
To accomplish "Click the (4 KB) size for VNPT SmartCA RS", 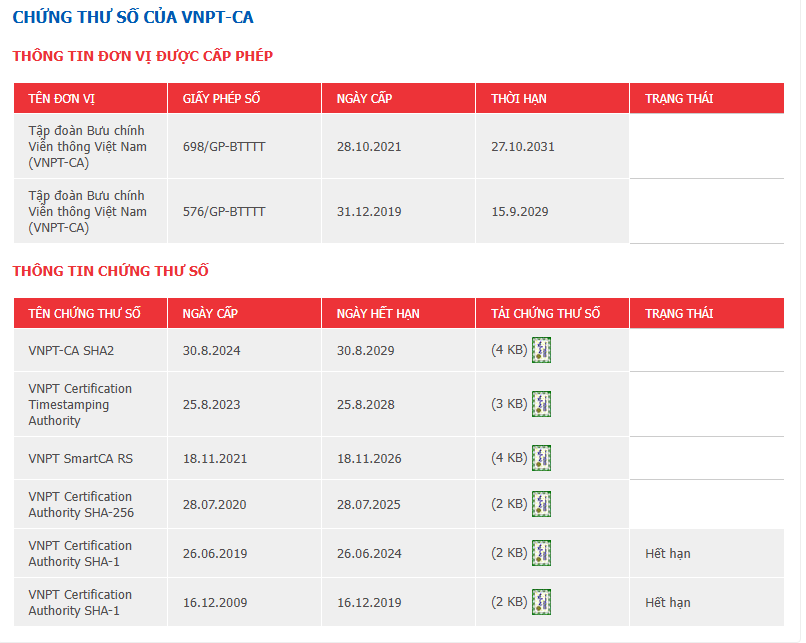I will click(x=509, y=458).
